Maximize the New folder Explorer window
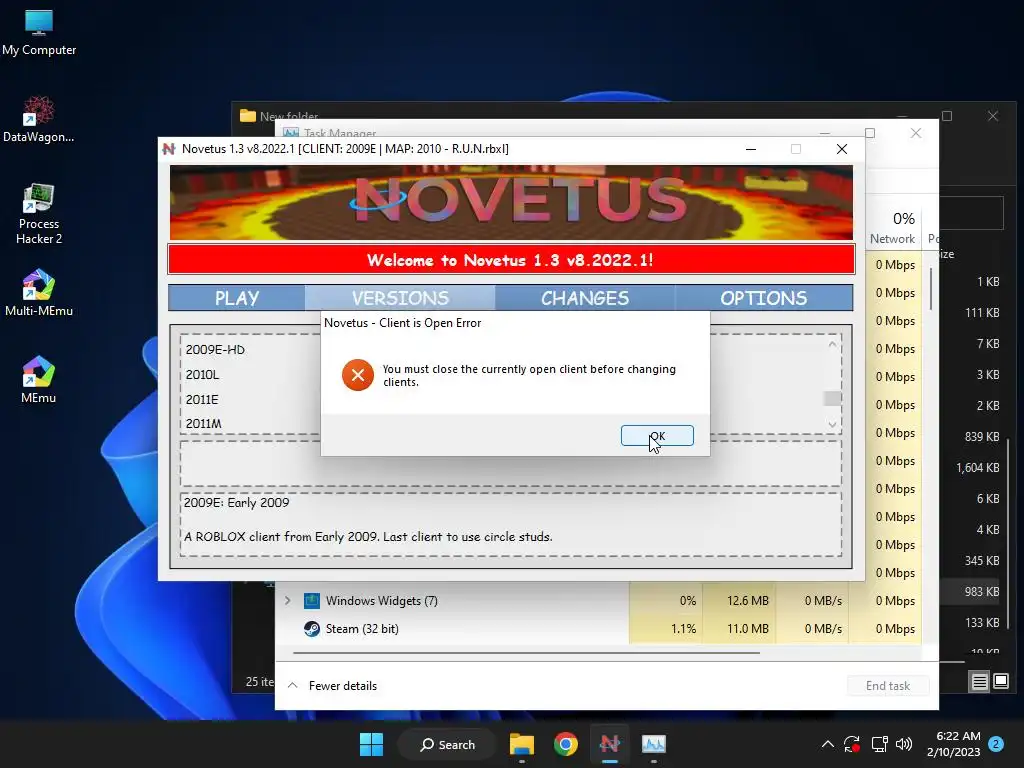 [947, 116]
